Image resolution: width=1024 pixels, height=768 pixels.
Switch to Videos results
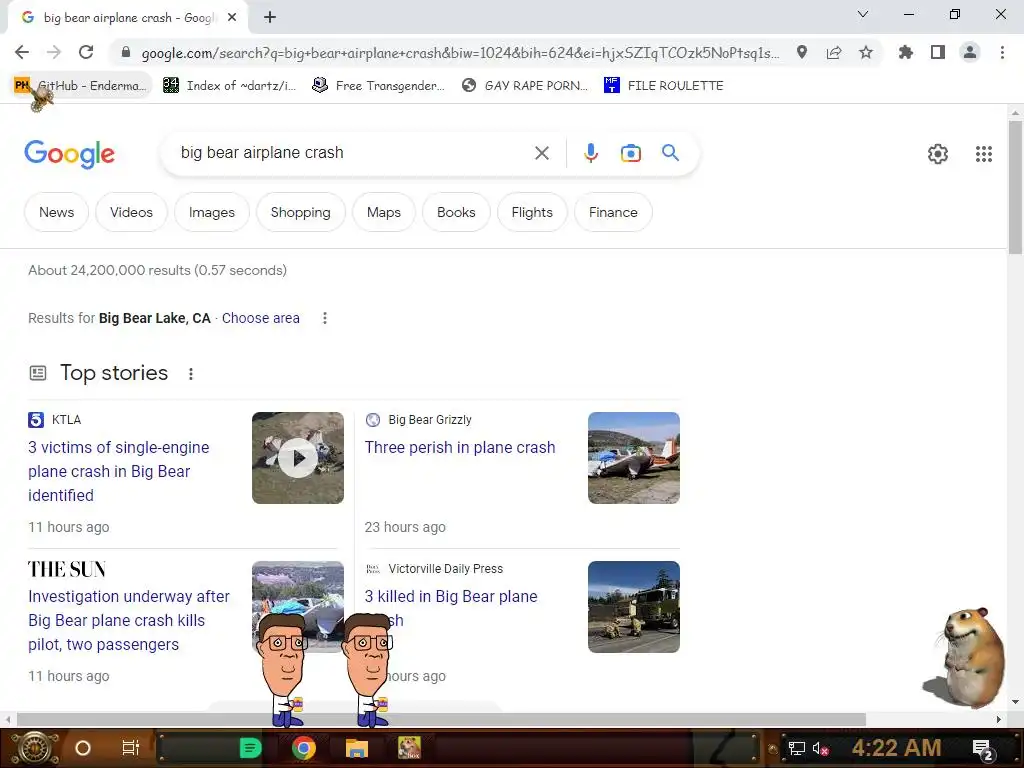(131, 212)
